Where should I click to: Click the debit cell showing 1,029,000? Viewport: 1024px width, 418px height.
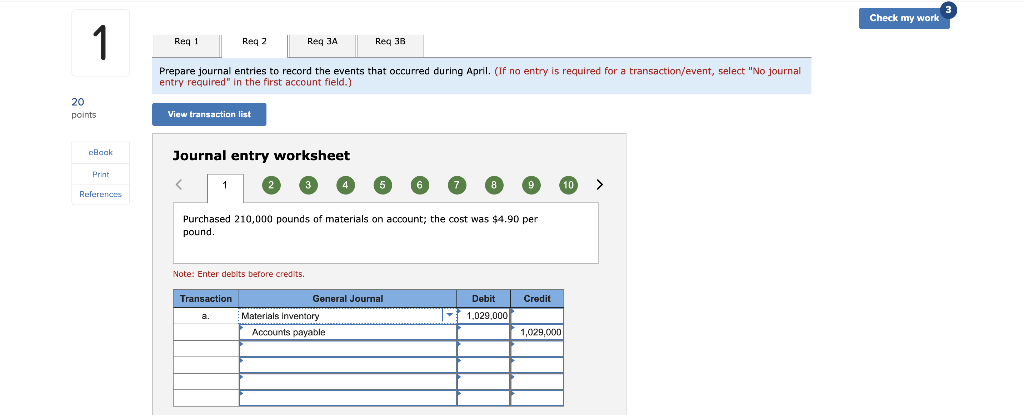(x=483, y=316)
